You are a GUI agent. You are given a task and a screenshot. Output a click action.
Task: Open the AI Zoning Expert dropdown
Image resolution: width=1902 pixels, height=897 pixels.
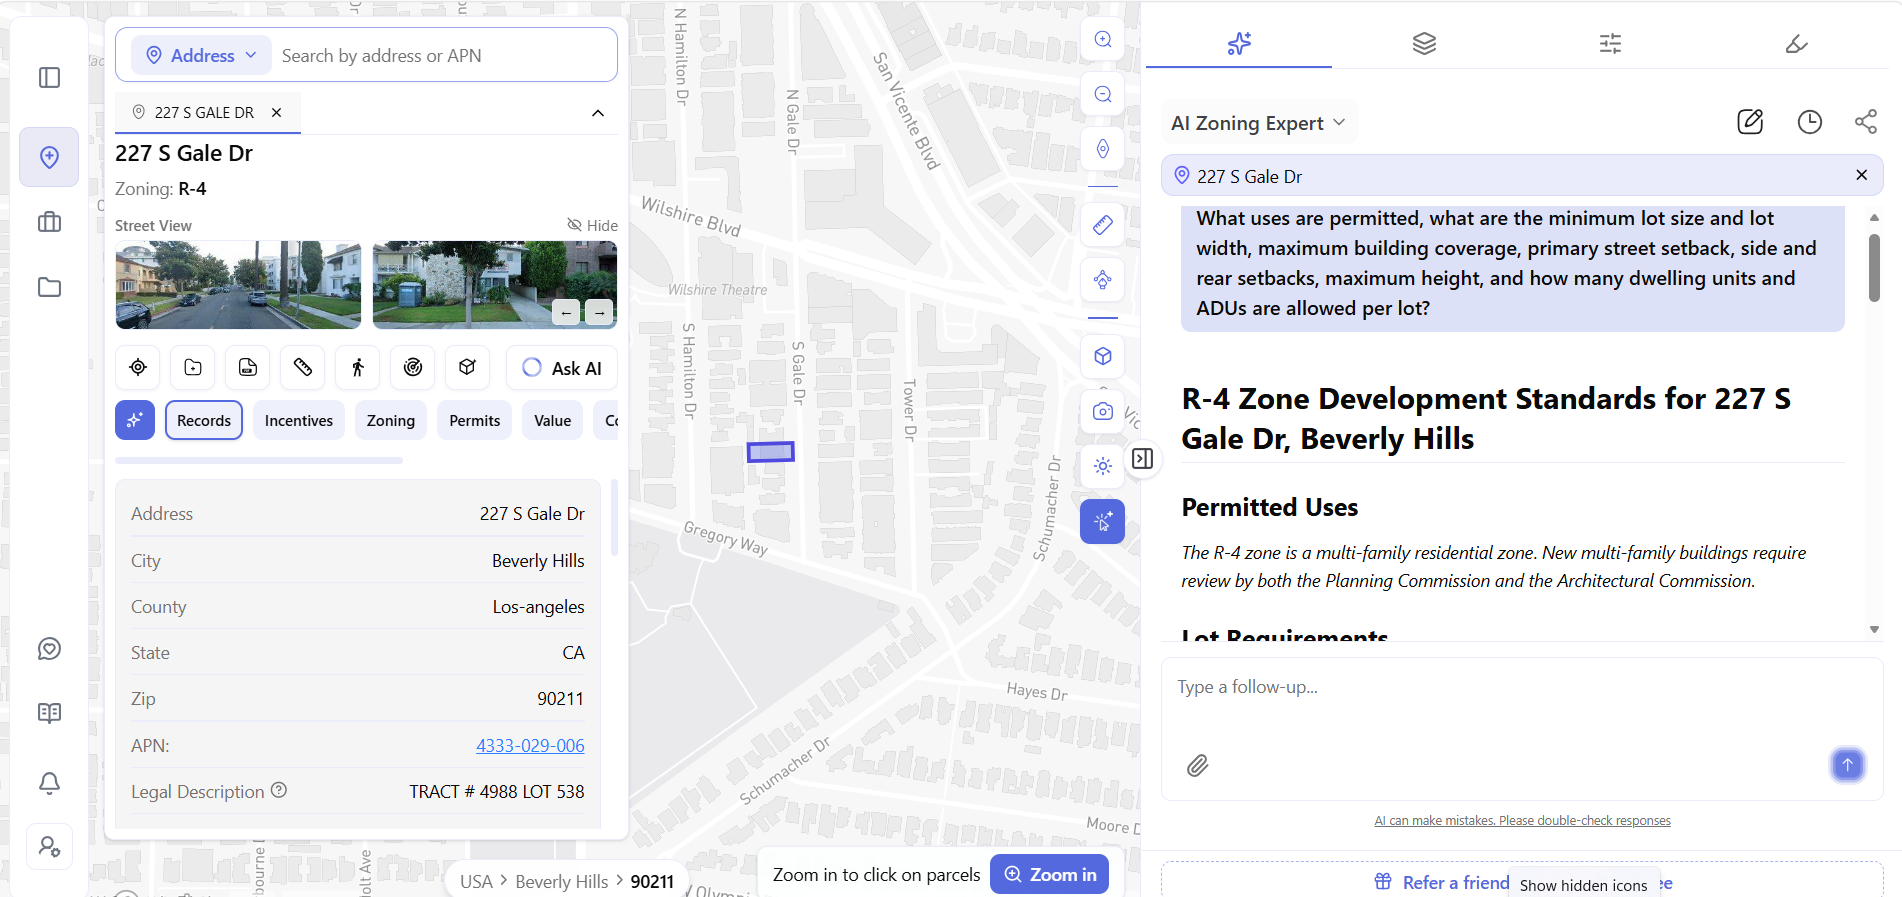pos(1259,123)
